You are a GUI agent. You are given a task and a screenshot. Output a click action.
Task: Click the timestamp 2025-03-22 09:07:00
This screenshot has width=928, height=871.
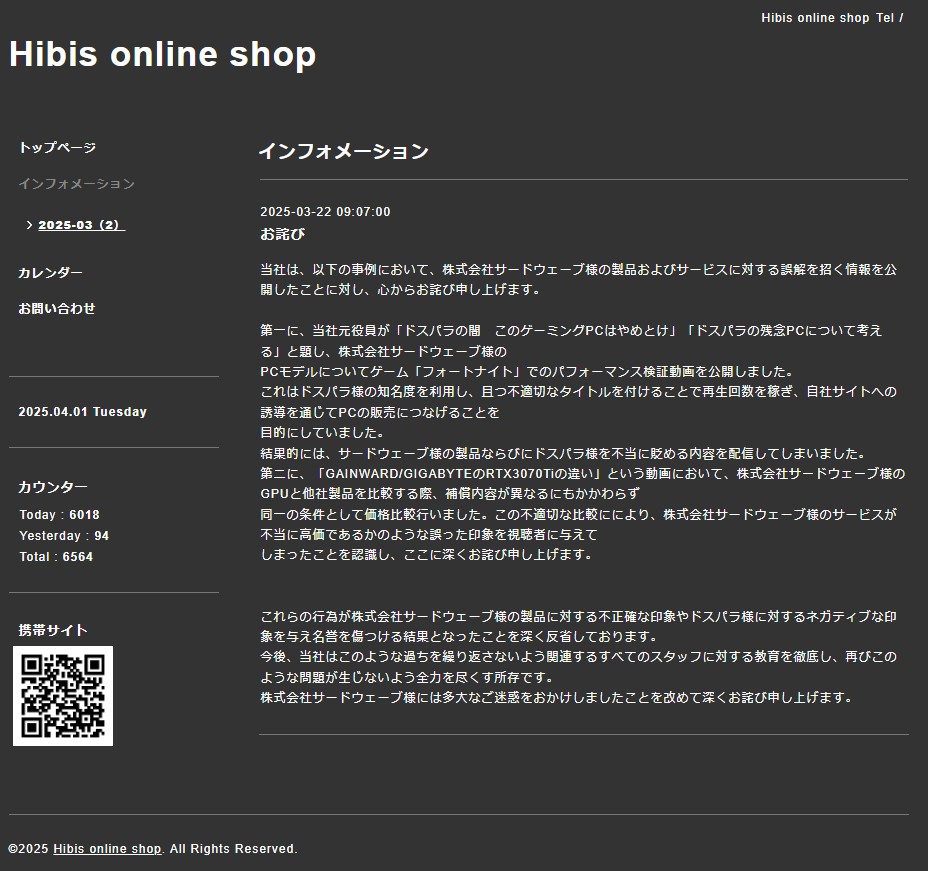326,212
